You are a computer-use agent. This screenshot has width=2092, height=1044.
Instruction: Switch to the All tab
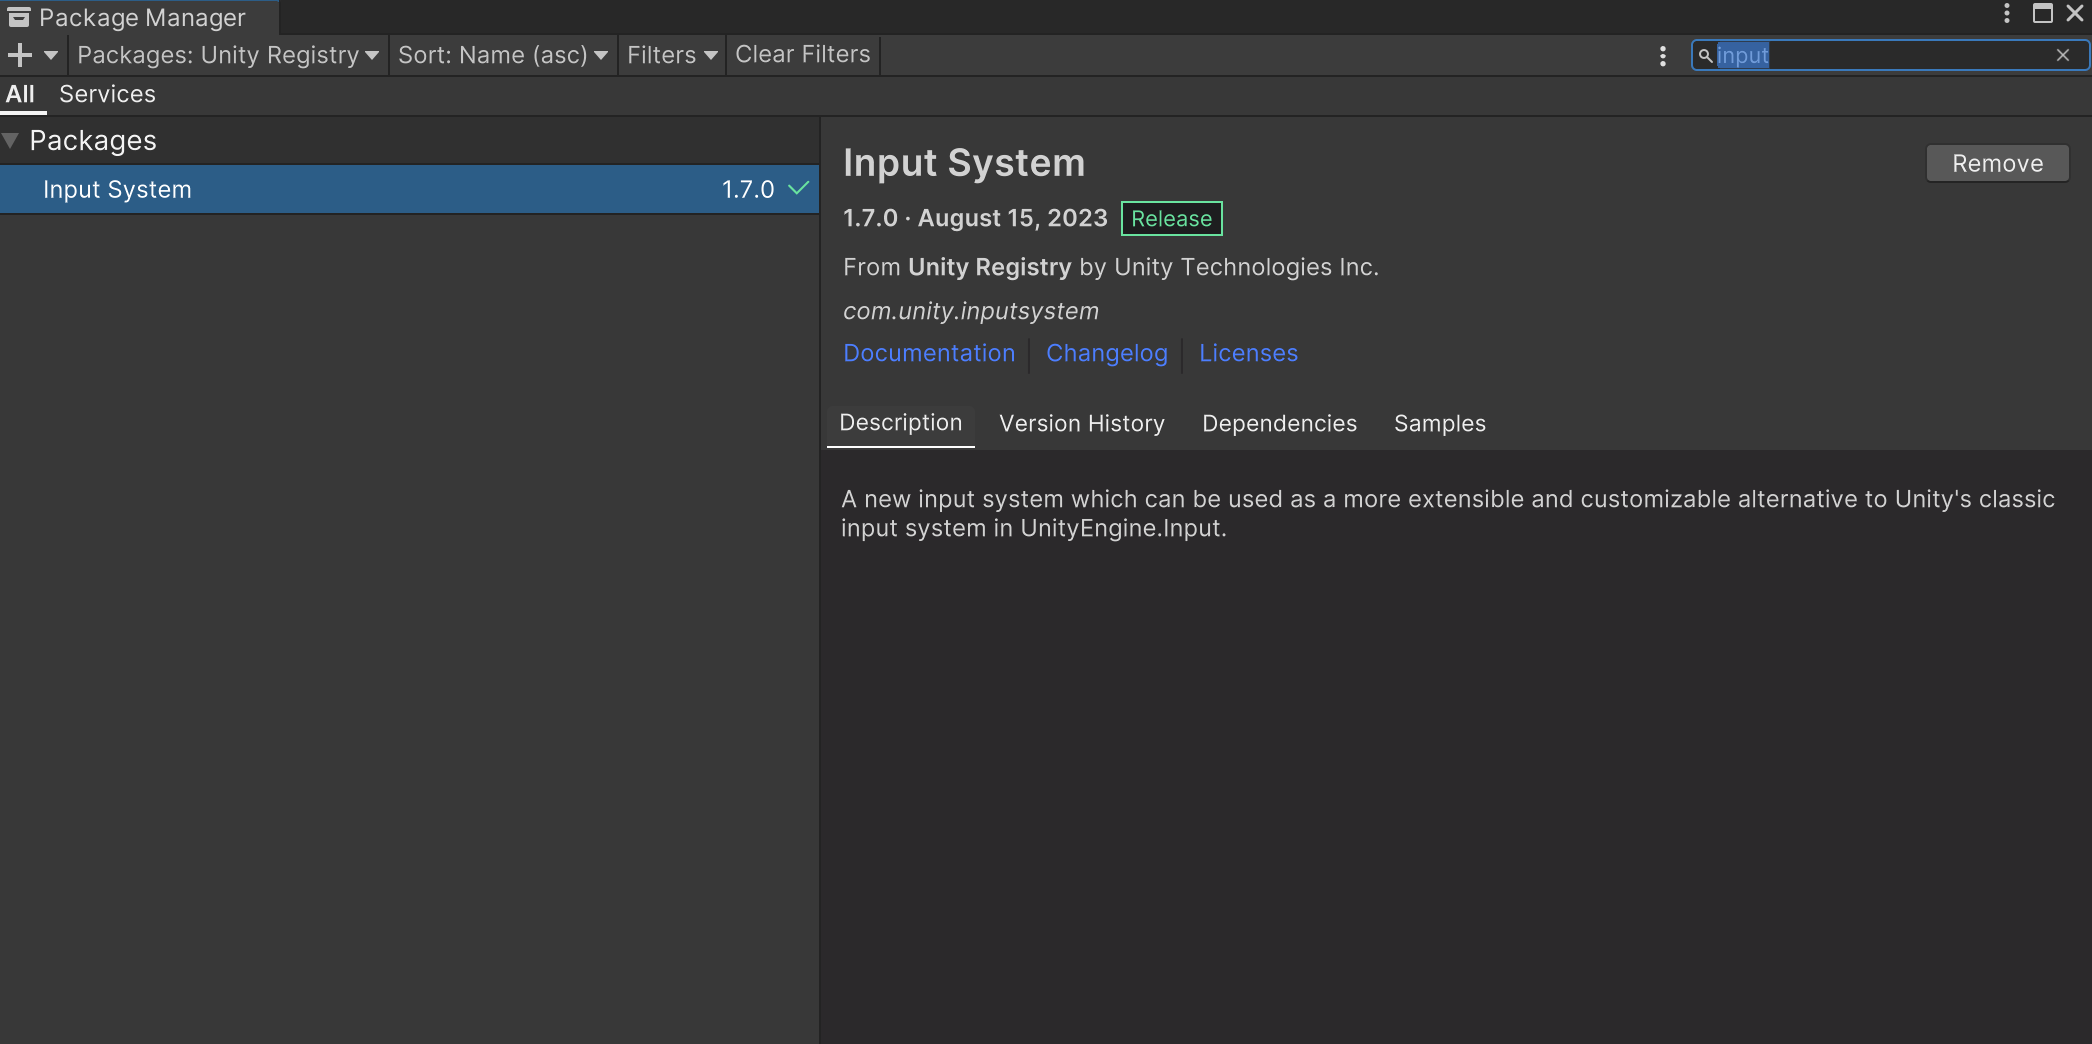pyautogui.click(x=20, y=94)
